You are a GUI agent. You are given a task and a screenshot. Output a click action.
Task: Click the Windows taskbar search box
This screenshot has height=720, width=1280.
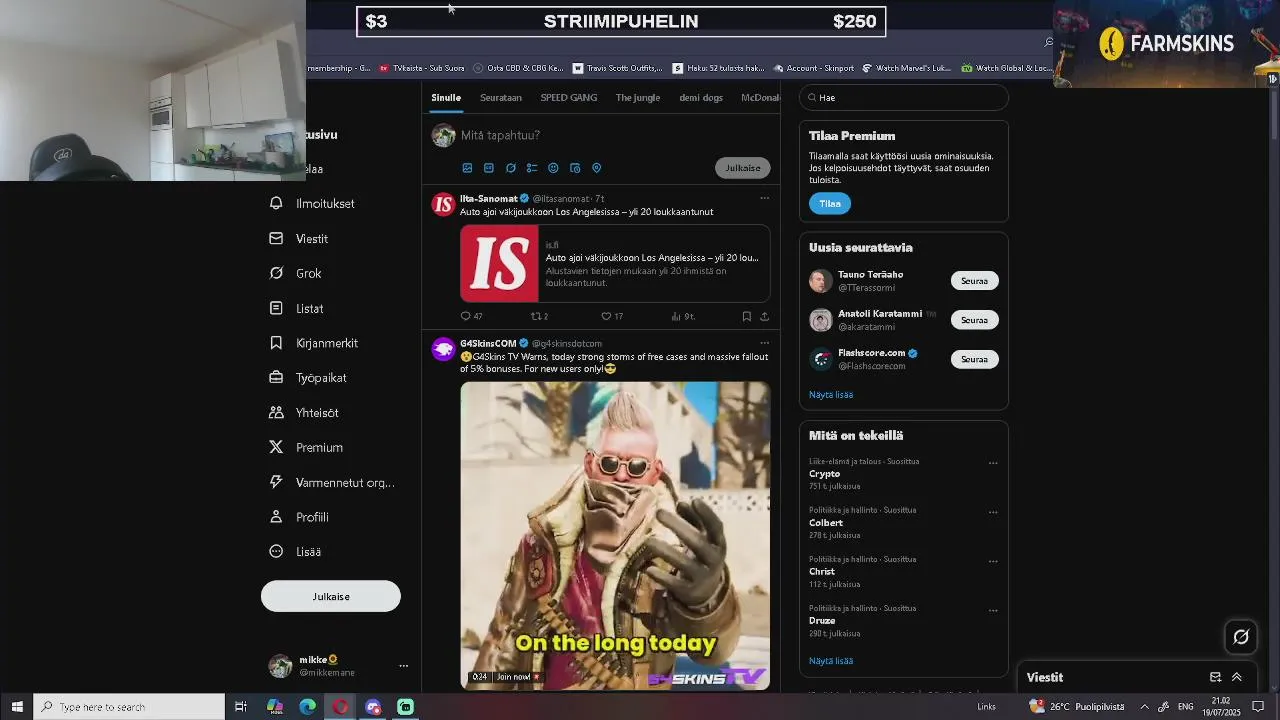tap(130, 707)
